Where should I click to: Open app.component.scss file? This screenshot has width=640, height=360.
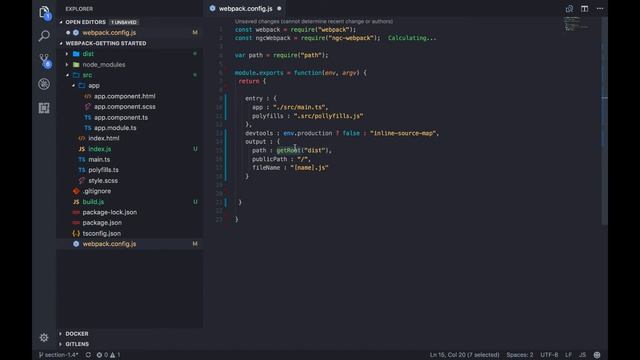coord(124,107)
